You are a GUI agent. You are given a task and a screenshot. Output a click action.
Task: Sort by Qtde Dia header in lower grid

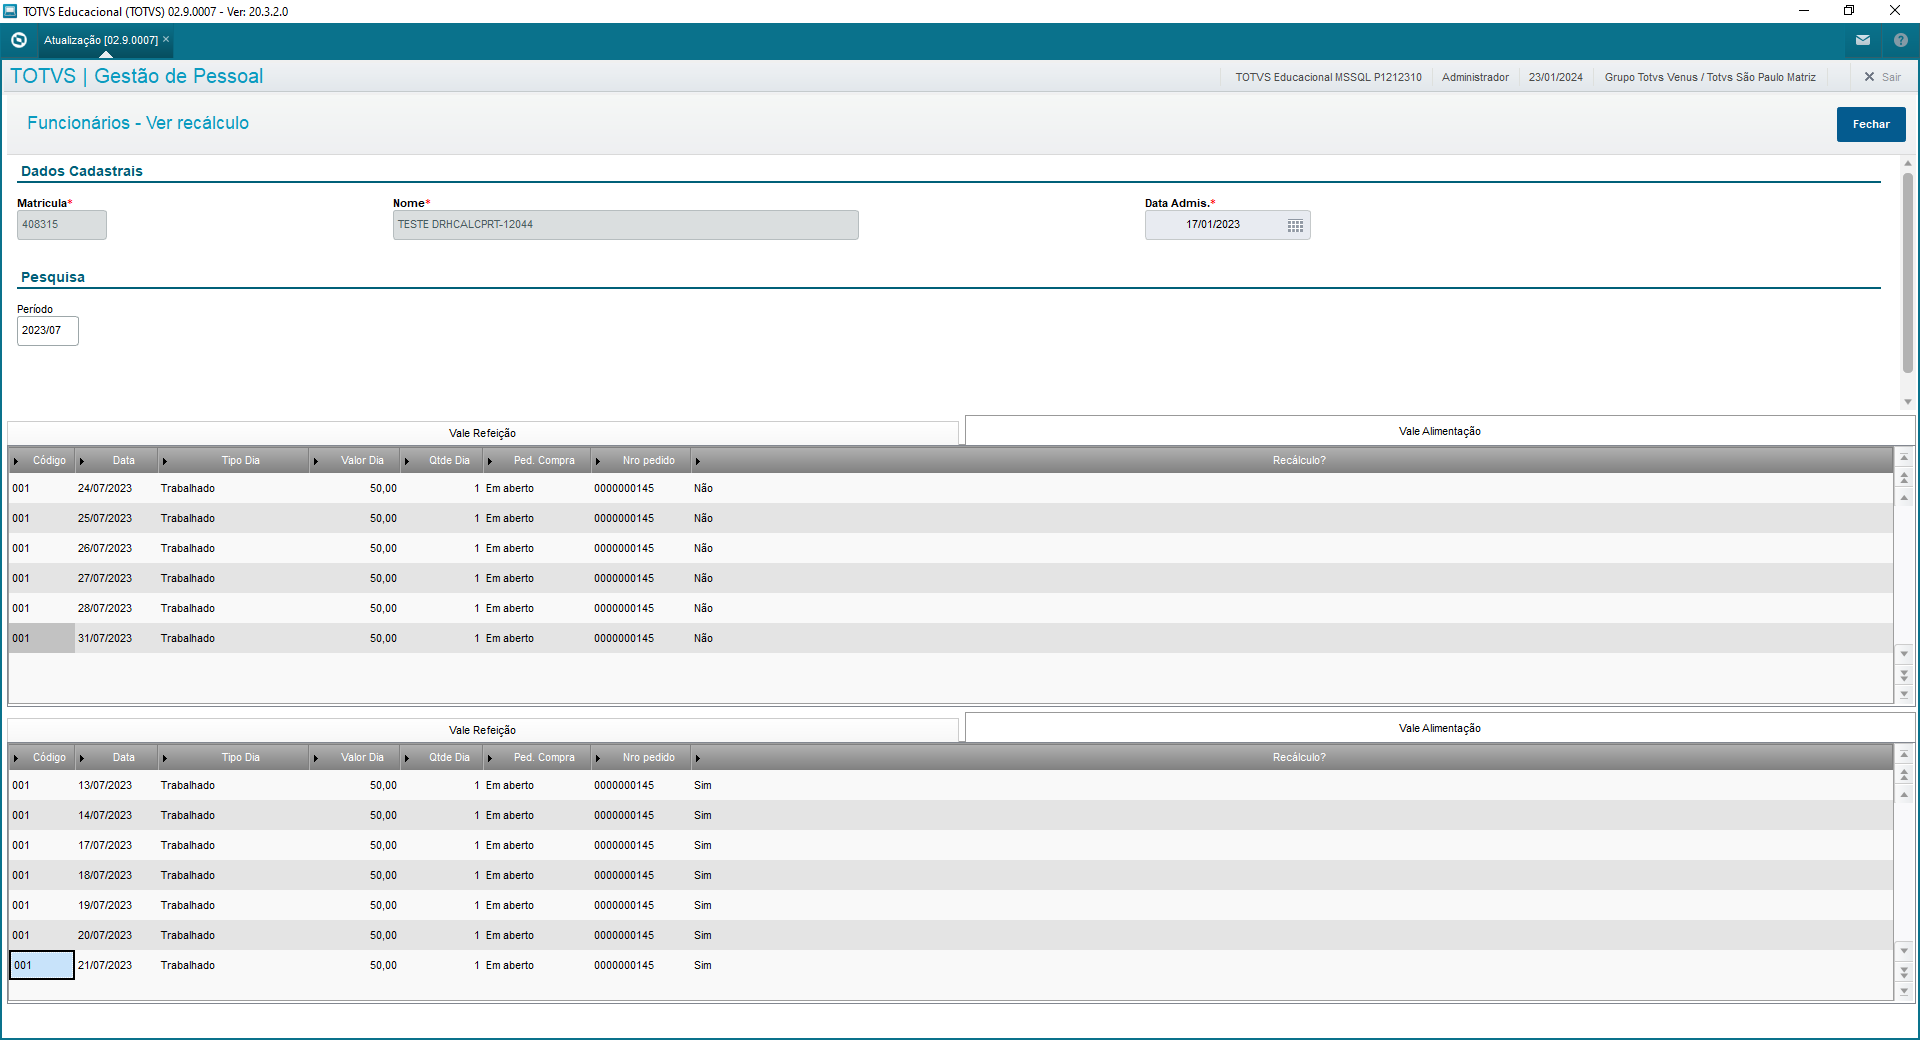click(x=449, y=758)
